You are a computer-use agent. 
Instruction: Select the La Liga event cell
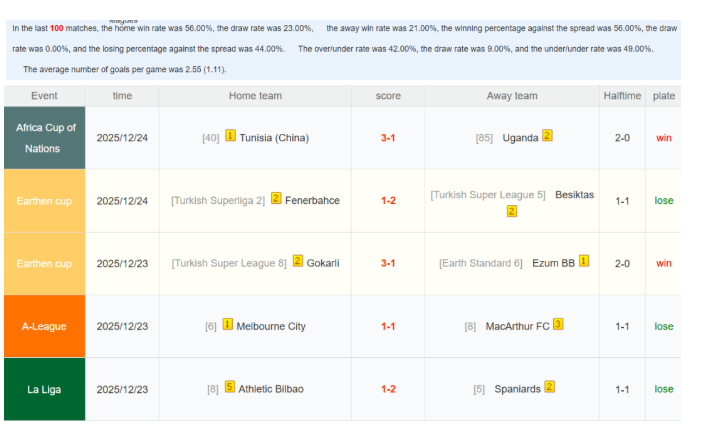(45, 389)
